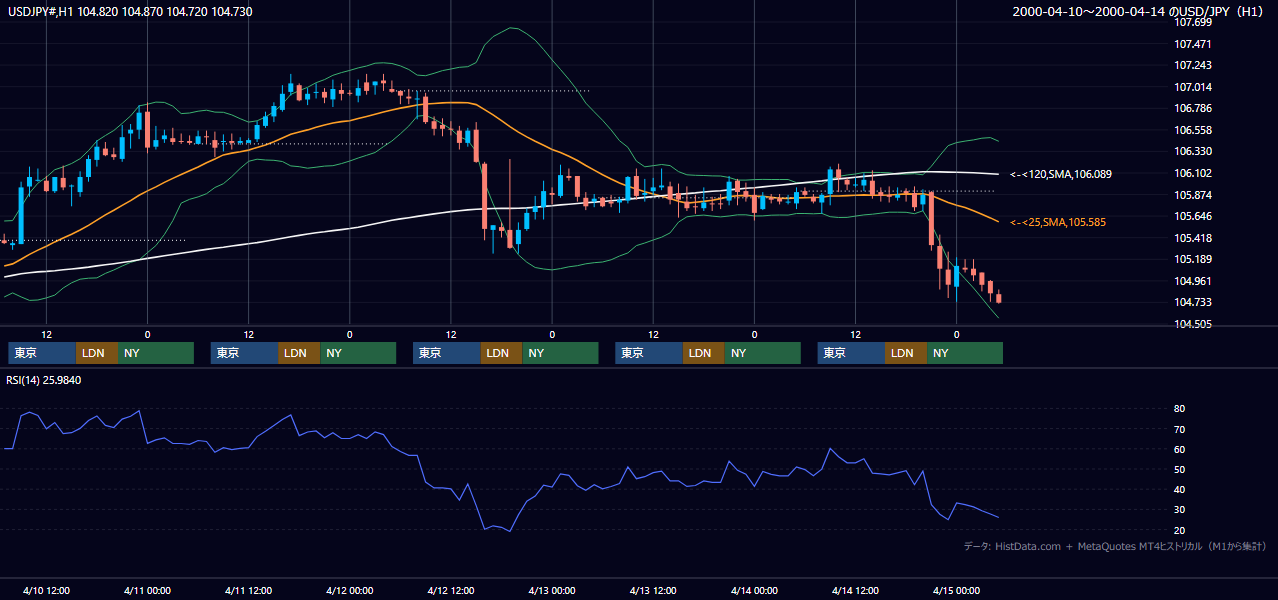Click price axis label 104.733
1278x600 pixels.
pos(1193,302)
